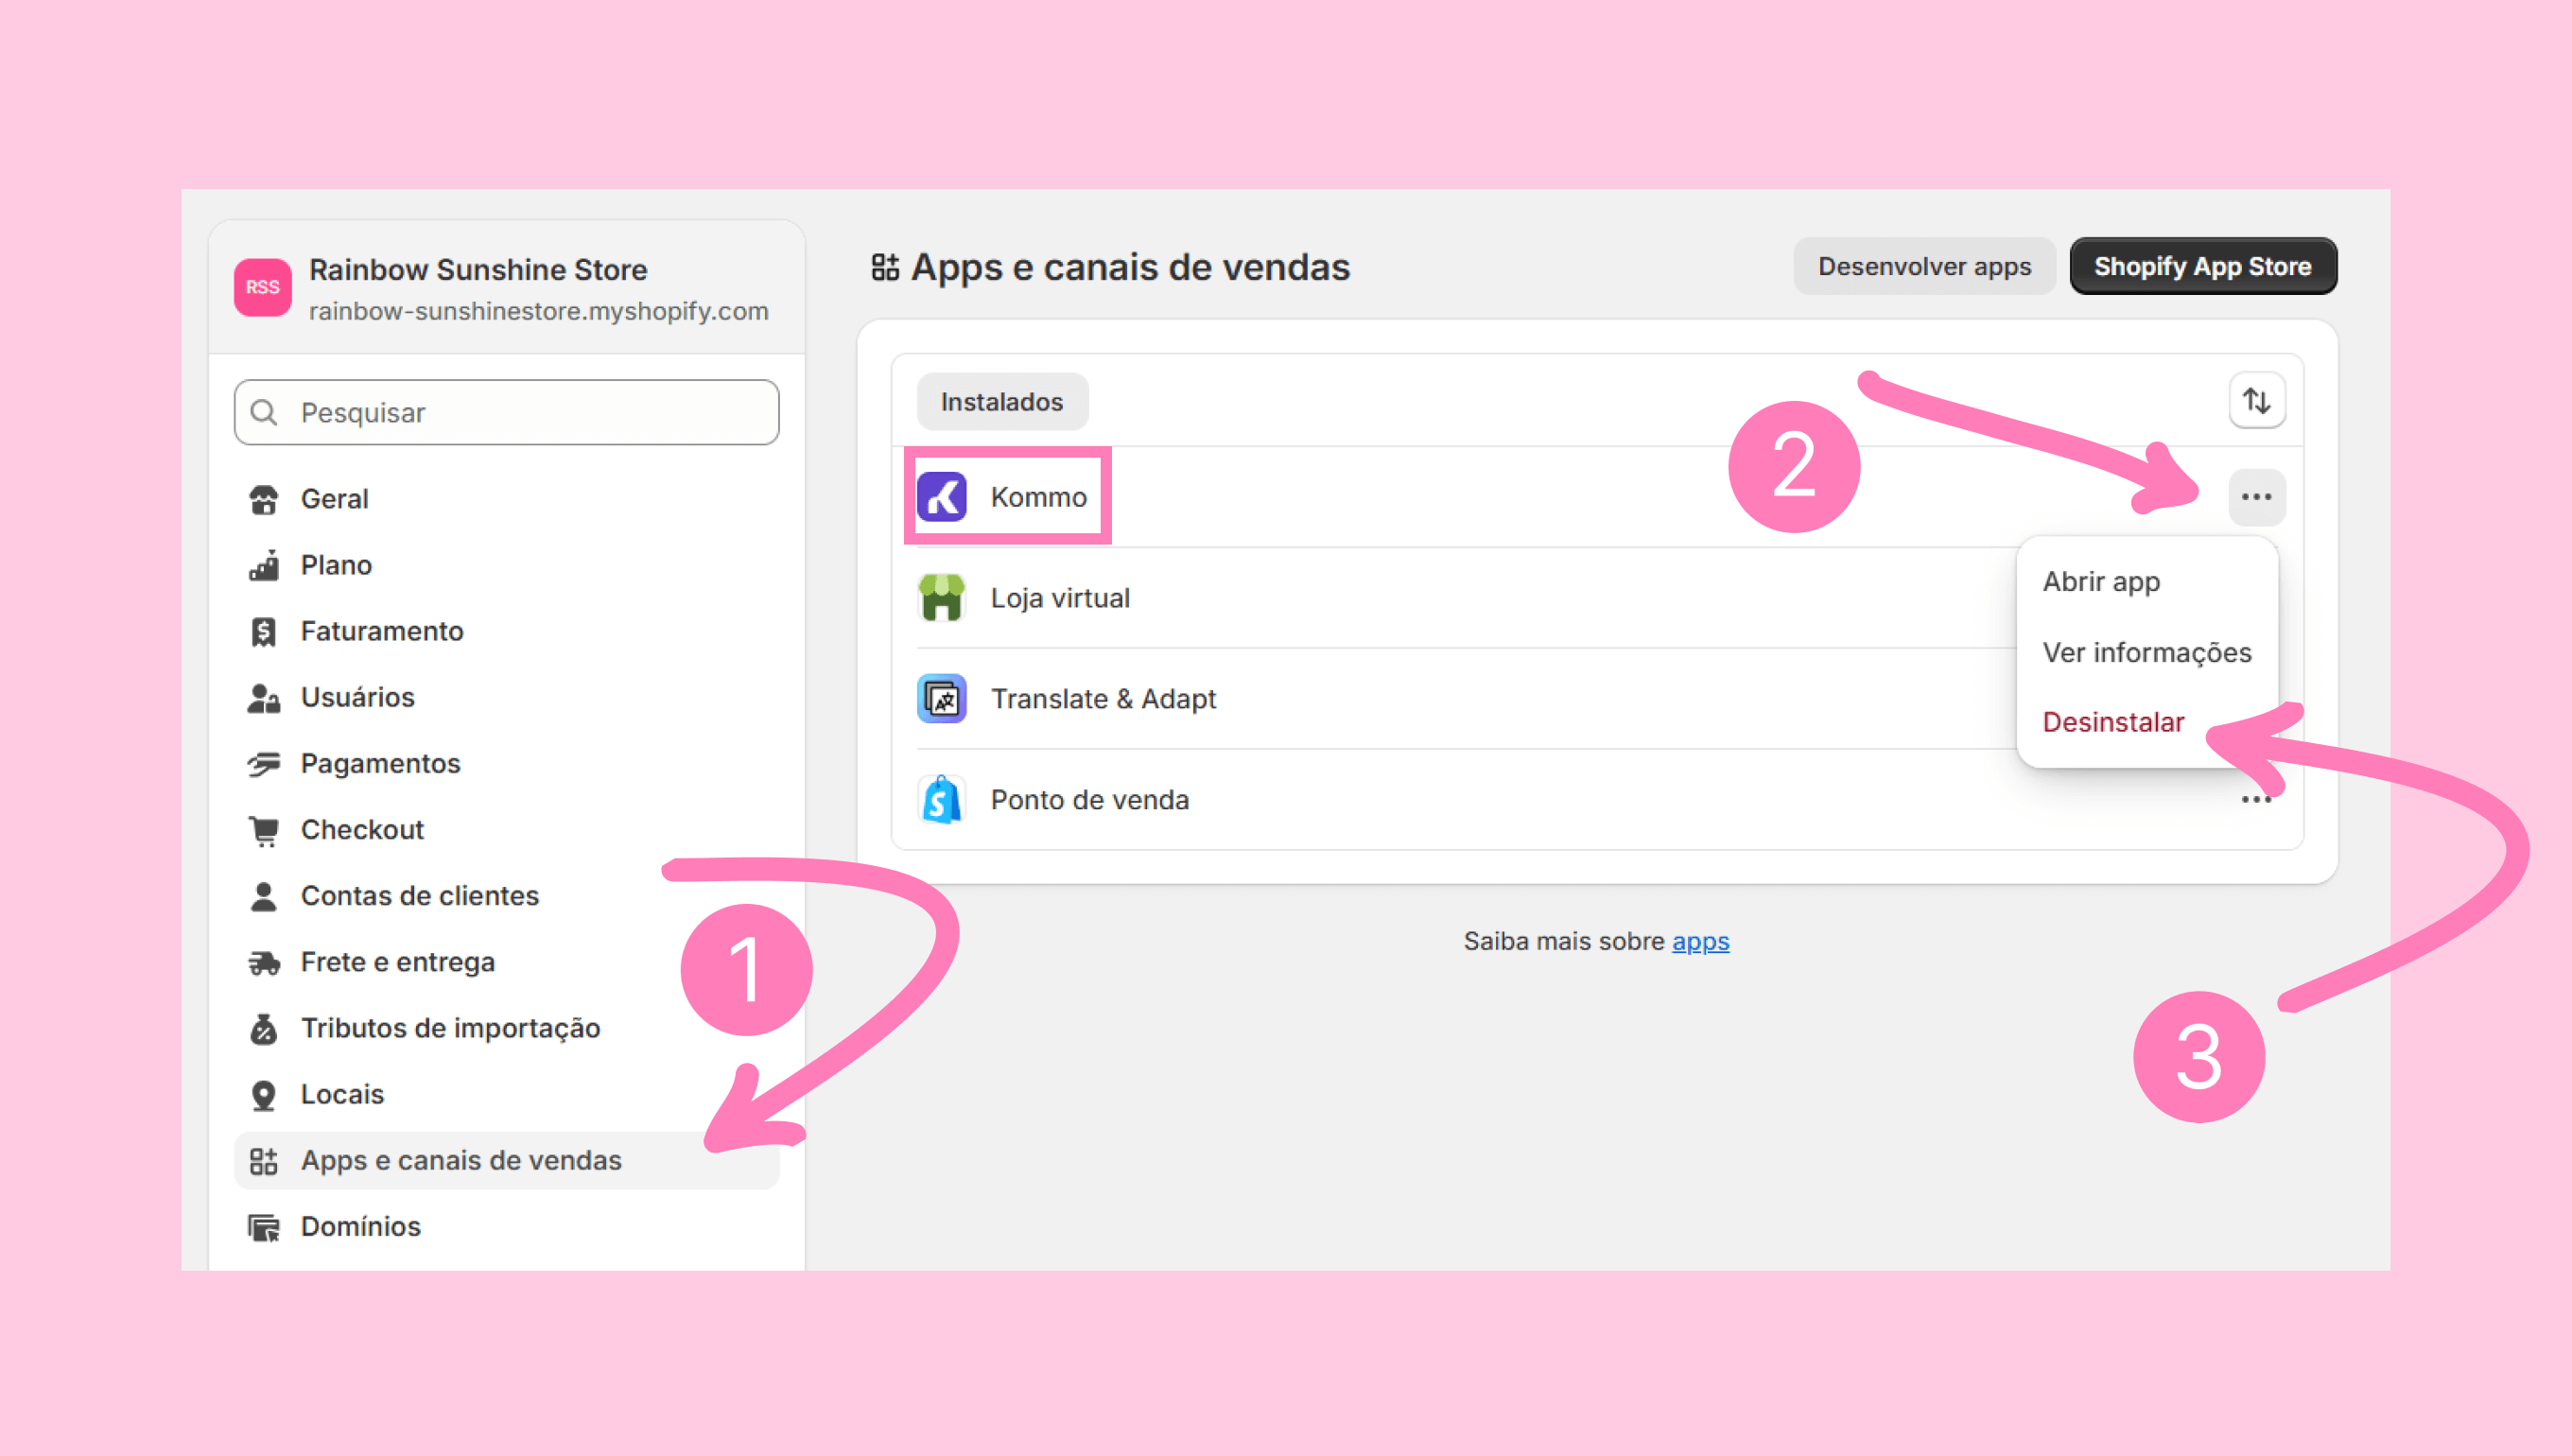The image size is (2572, 1456).
Task: Open Frete e entrega settings
Action: click(506, 962)
